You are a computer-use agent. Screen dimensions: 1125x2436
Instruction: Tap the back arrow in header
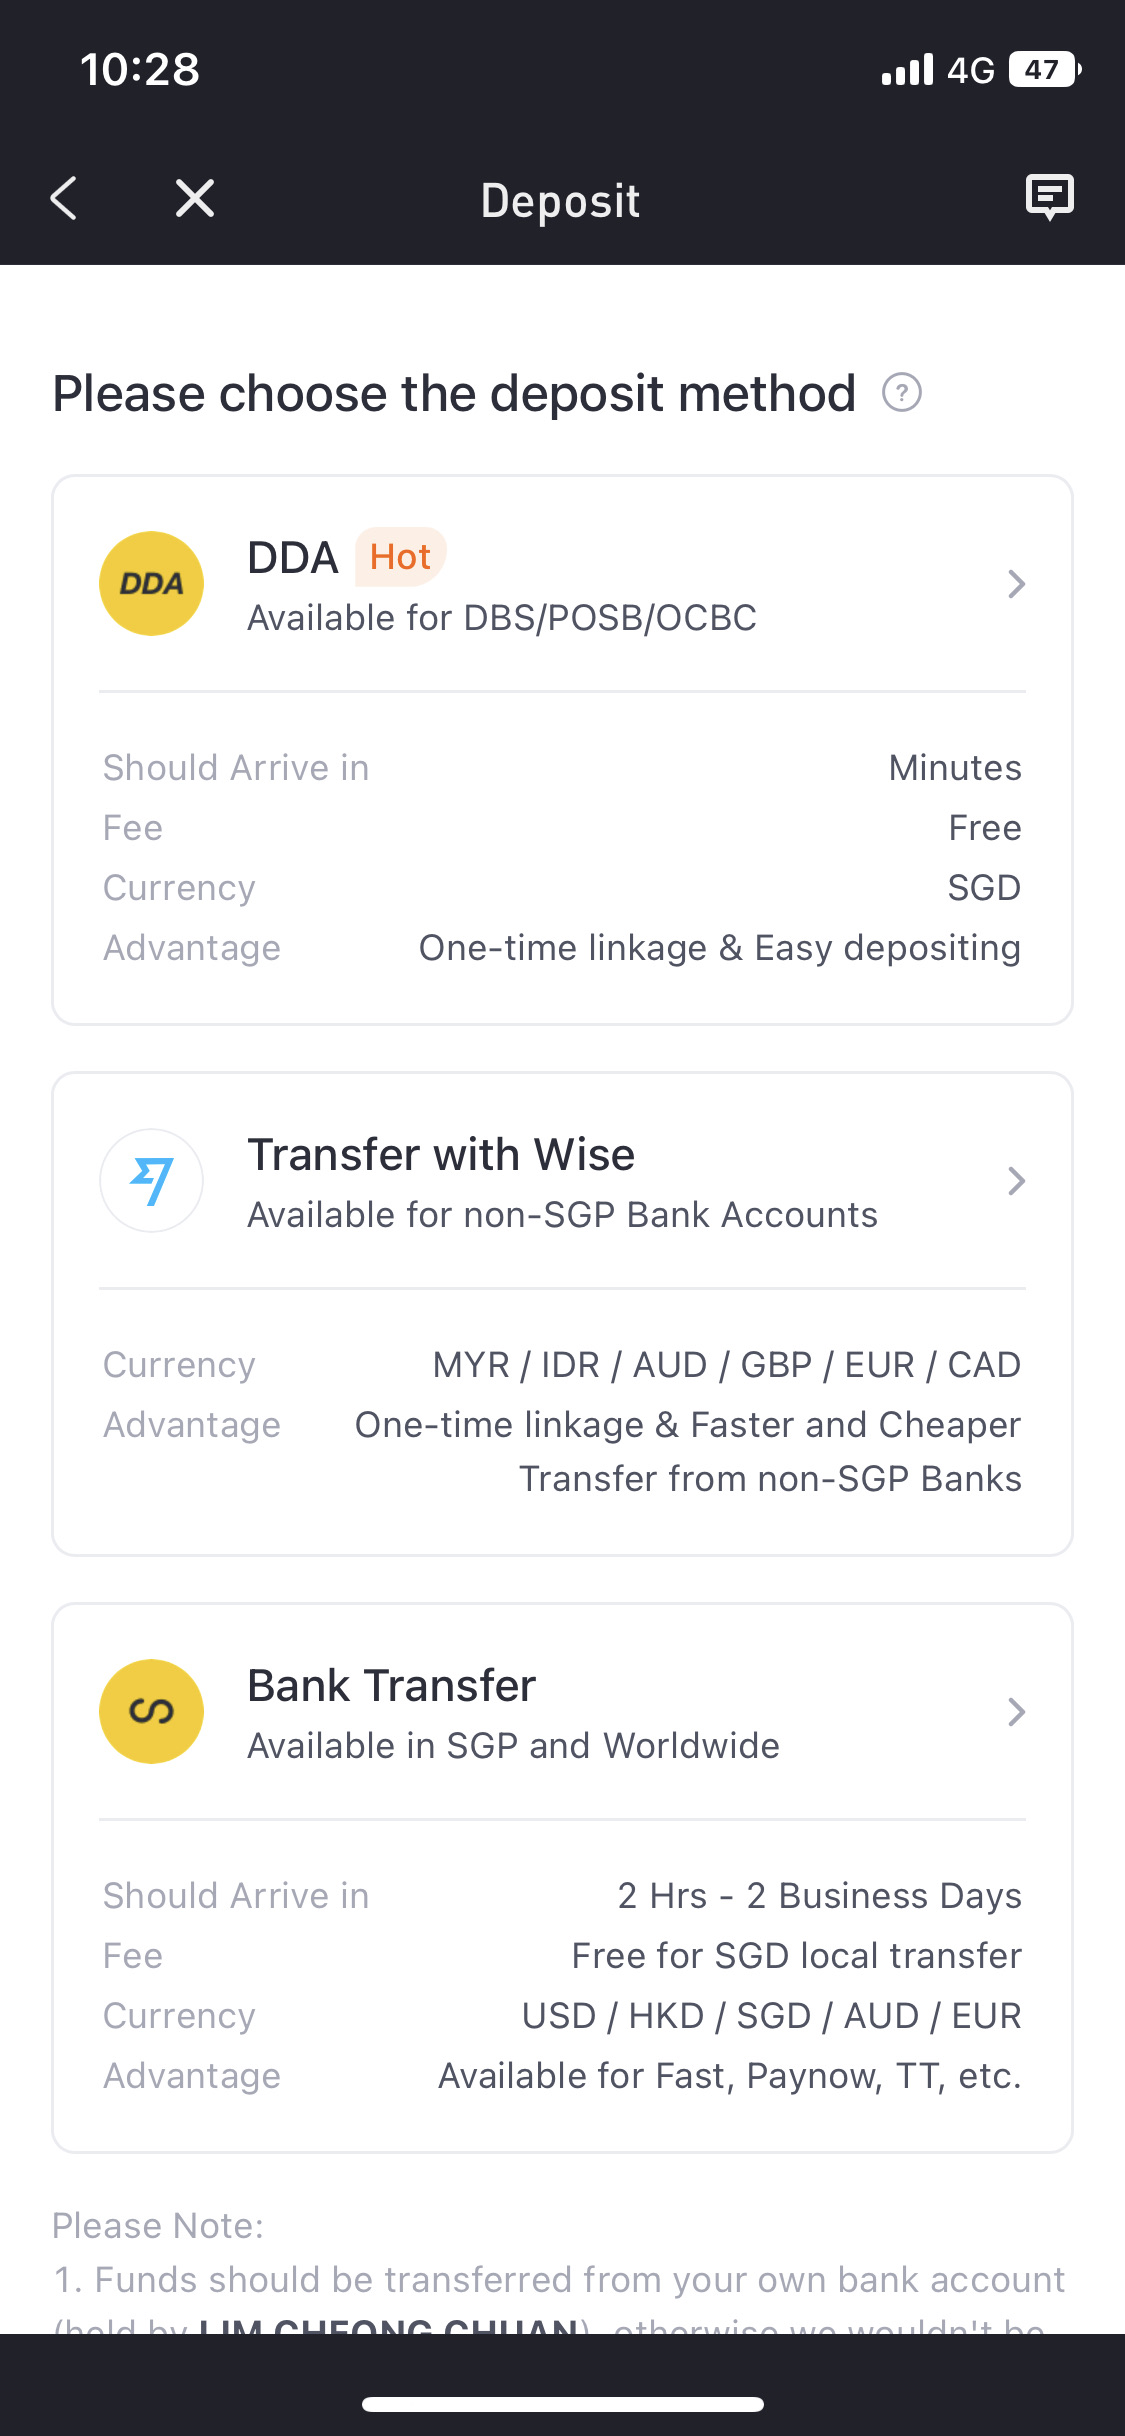coord(64,198)
